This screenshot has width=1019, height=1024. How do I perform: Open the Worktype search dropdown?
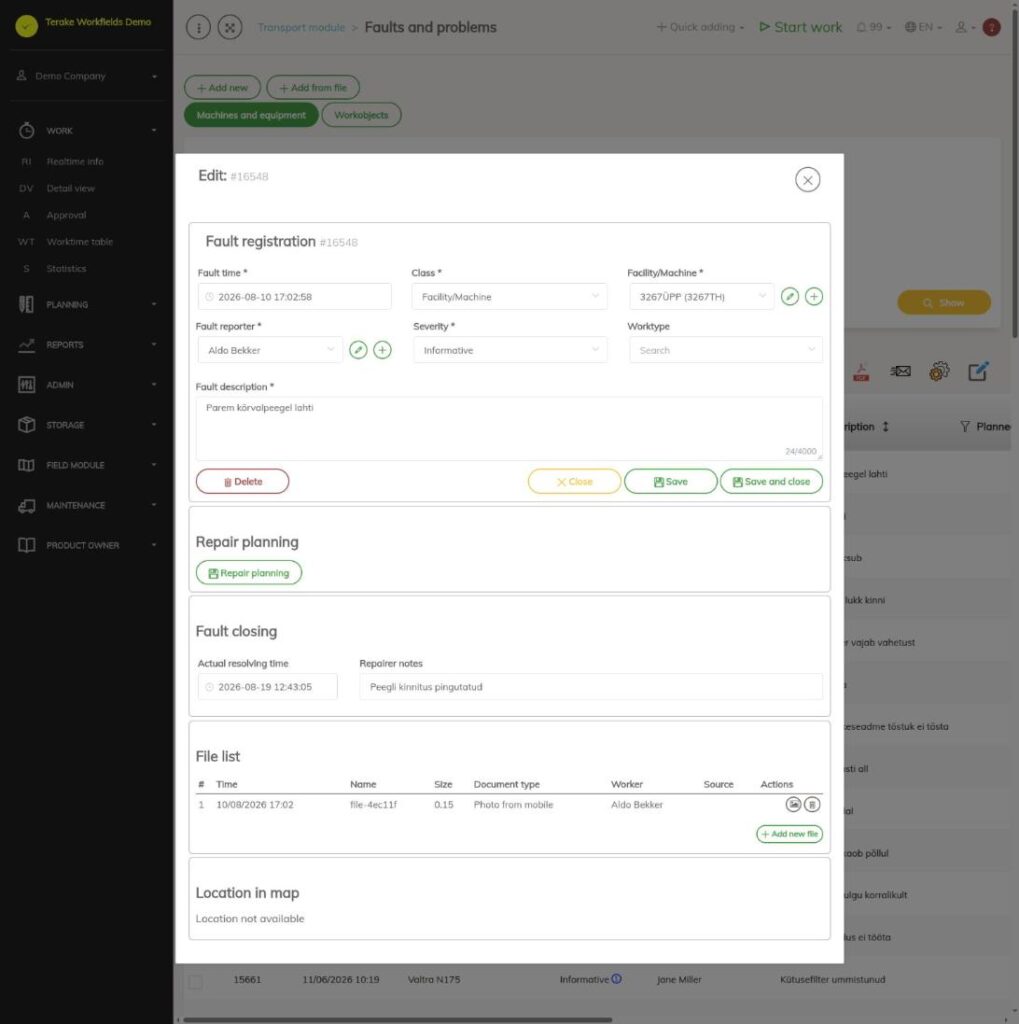tap(726, 350)
